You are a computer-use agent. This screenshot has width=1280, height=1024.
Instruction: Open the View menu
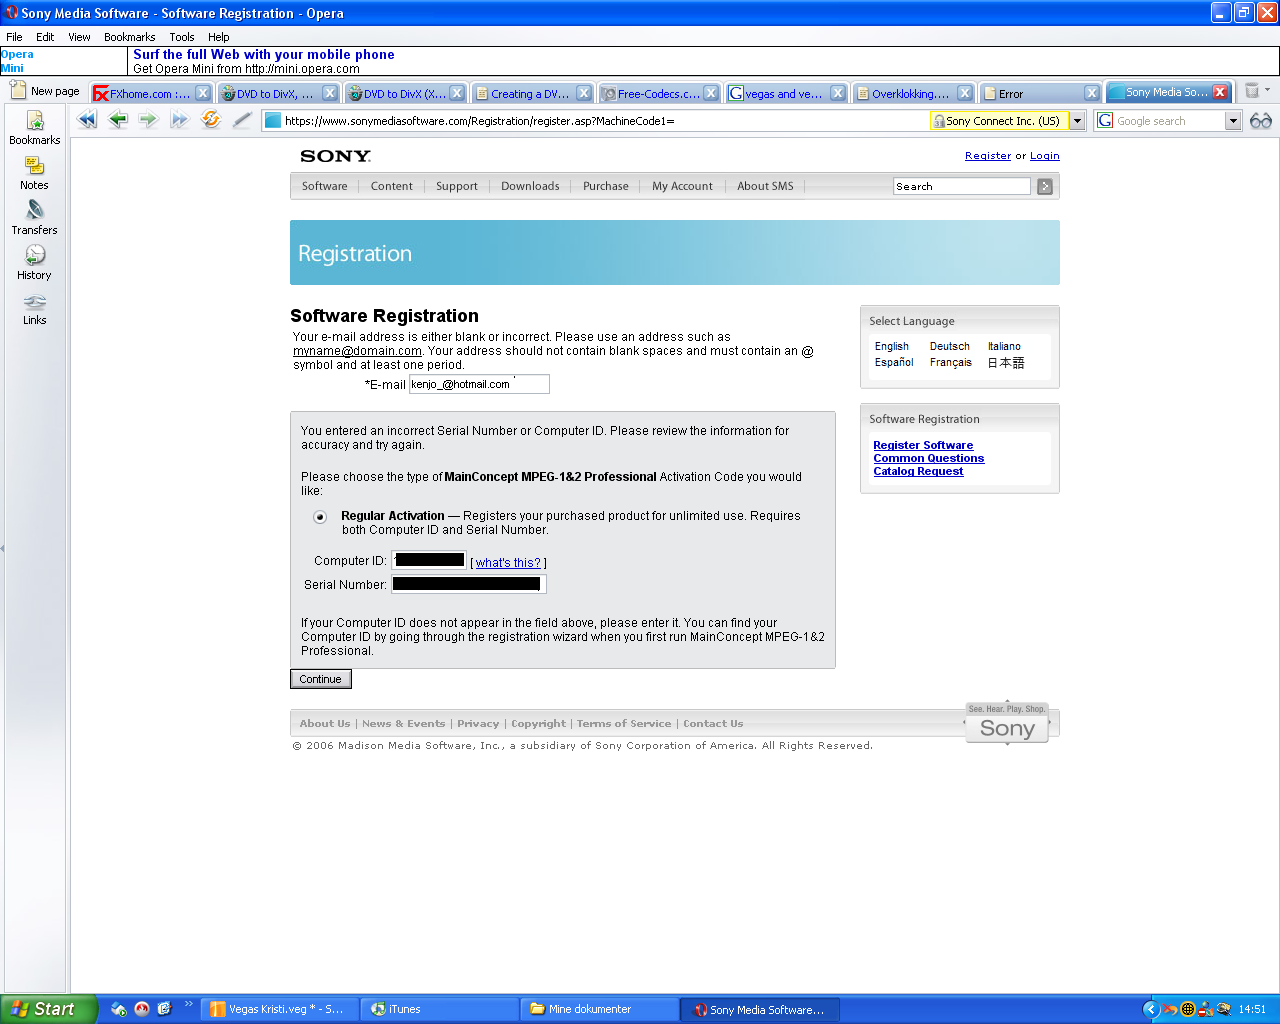79,37
